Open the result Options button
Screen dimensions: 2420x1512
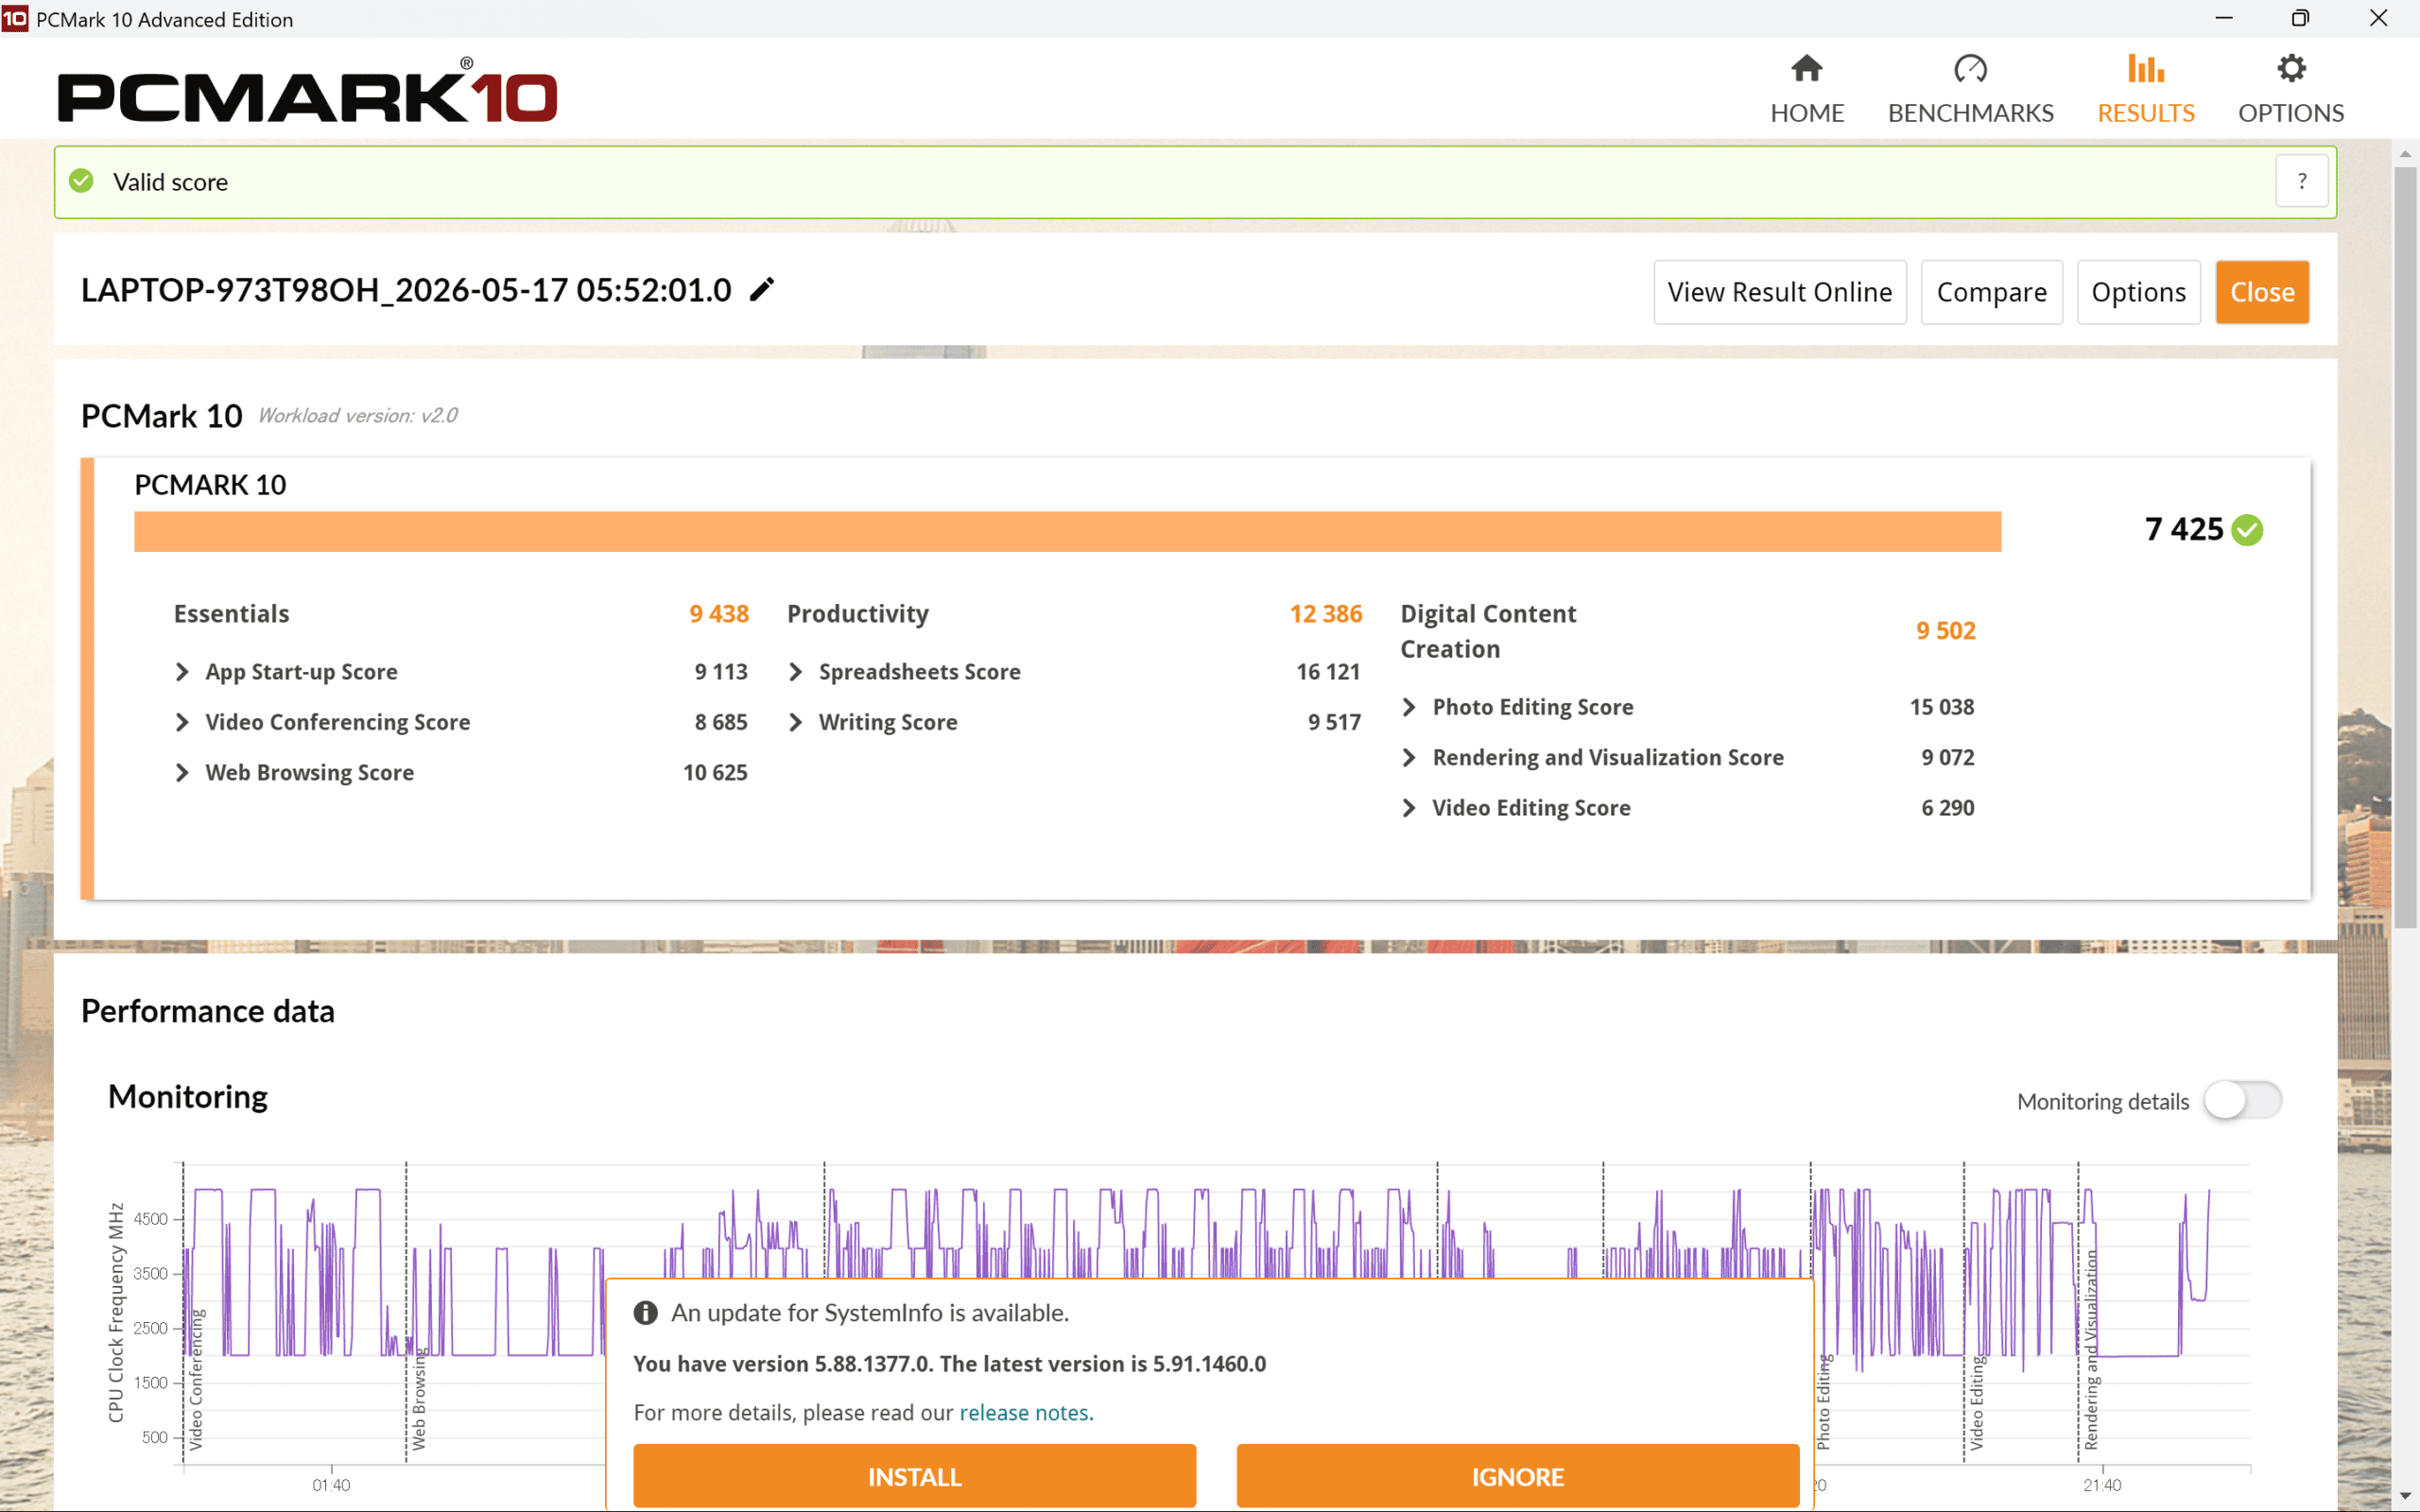pyautogui.click(x=2139, y=292)
